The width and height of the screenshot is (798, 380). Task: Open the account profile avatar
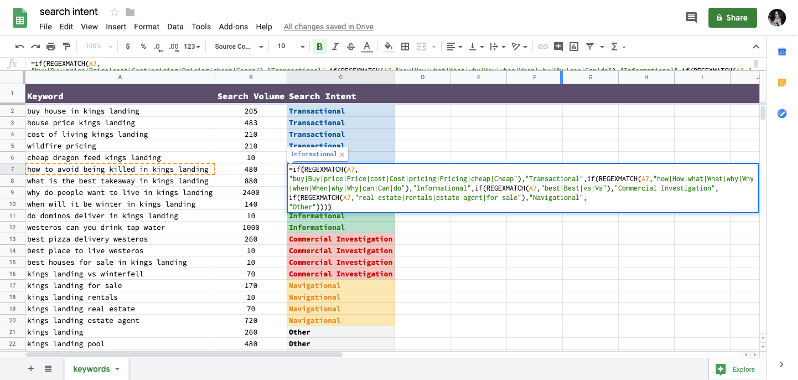(x=777, y=18)
